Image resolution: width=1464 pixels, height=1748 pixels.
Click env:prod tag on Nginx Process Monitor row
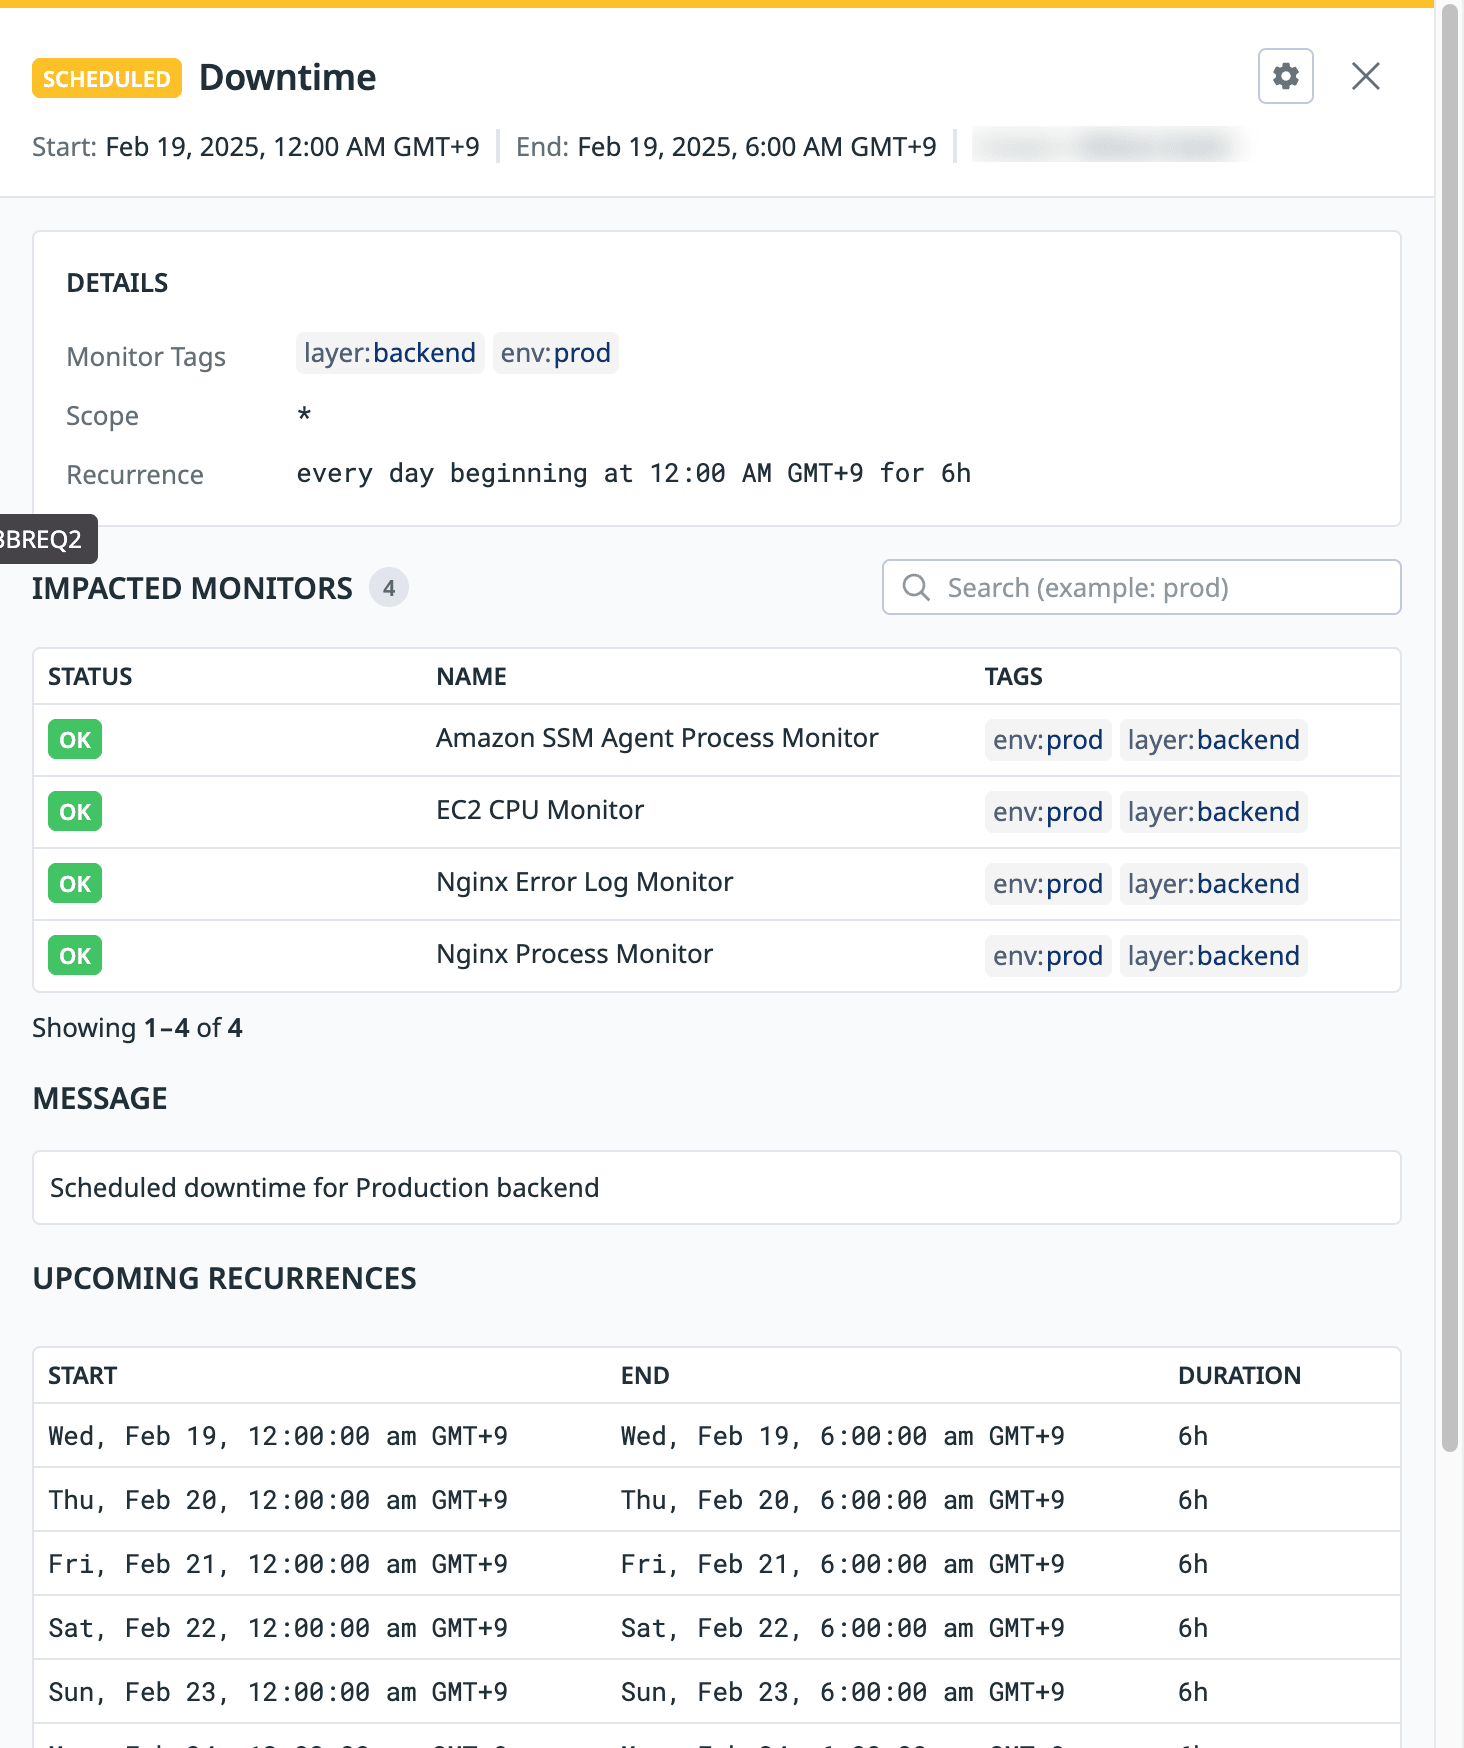1048,956
